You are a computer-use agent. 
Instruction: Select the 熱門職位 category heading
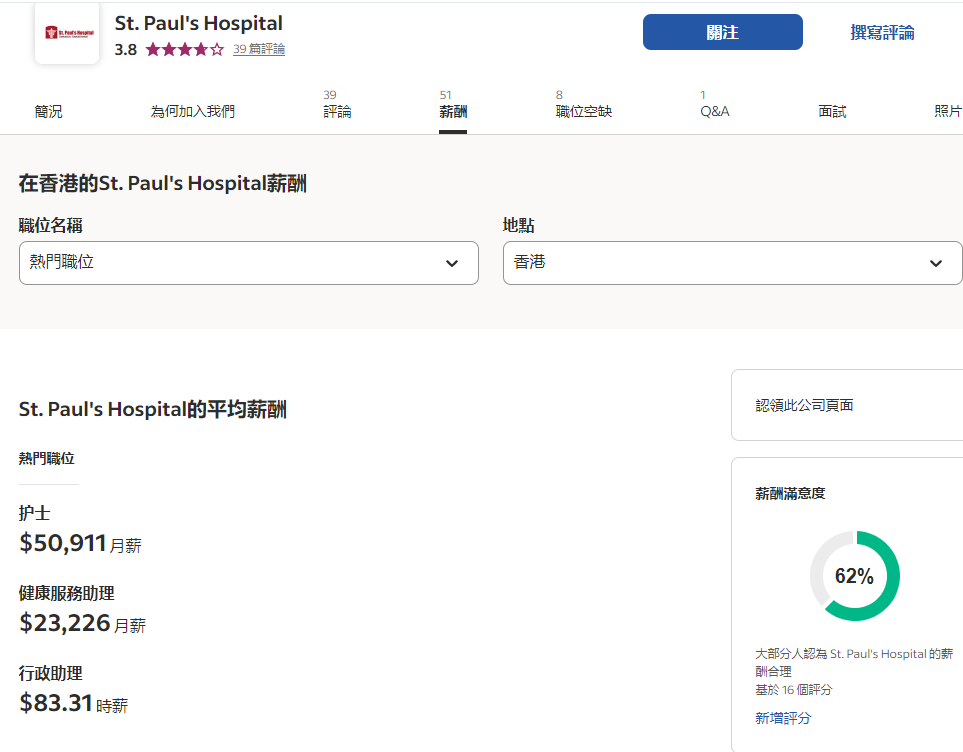click(47, 459)
